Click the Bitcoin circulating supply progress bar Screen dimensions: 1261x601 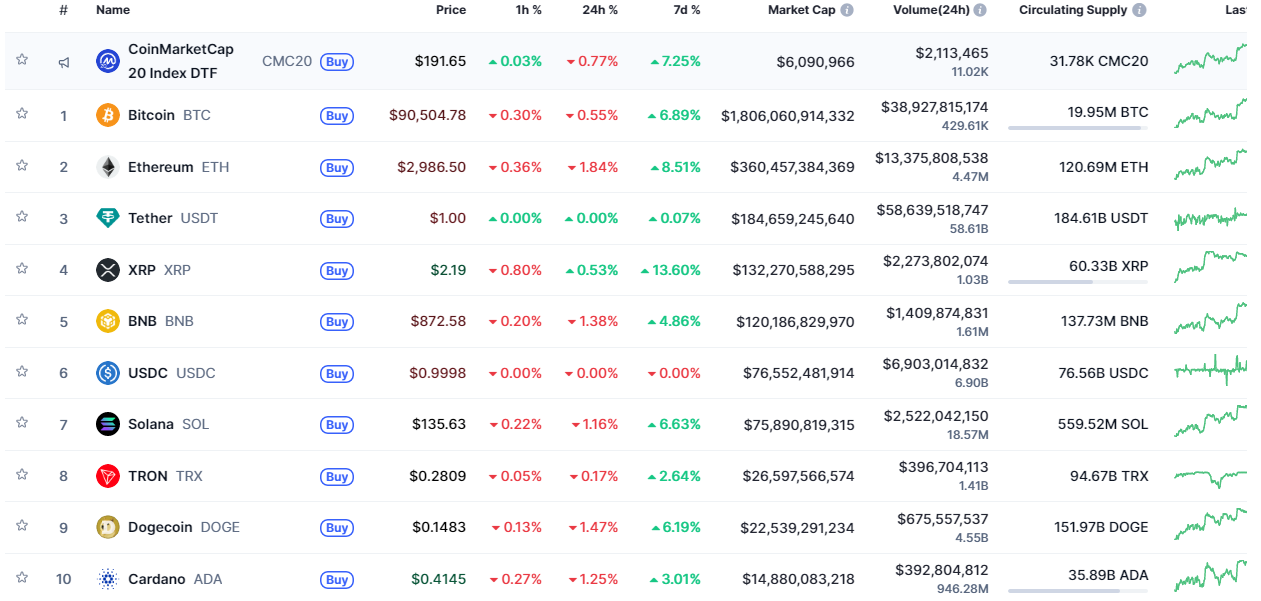[1078, 128]
